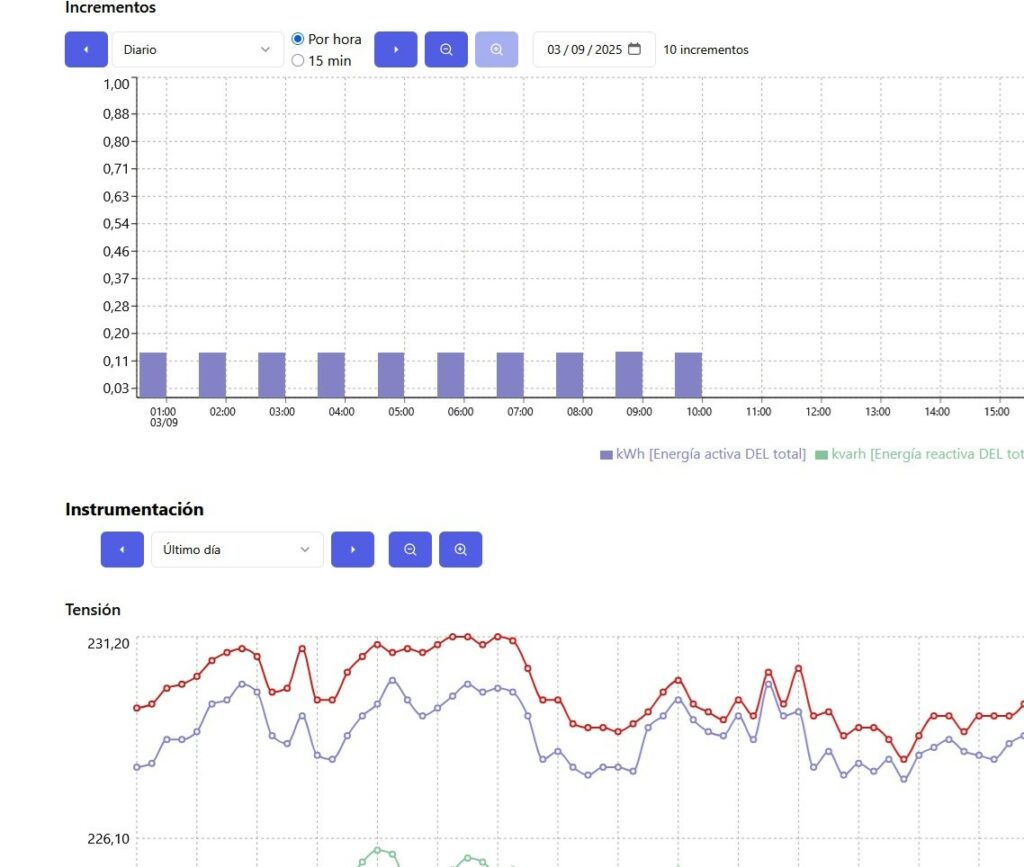Image resolution: width=1024 pixels, height=867 pixels.
Task: Click the 01:00 bar in Incrementos chart
Action: tap(153, 375)
